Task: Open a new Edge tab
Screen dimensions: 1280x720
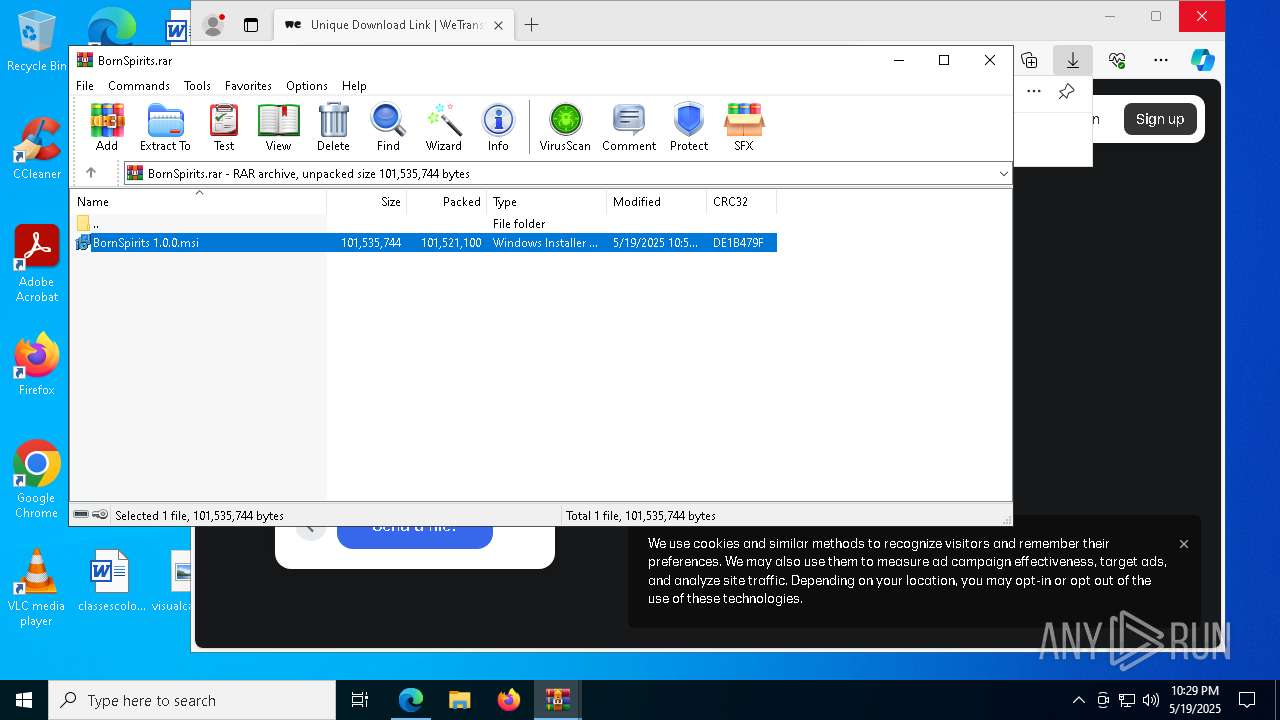Action: point(532,25)
